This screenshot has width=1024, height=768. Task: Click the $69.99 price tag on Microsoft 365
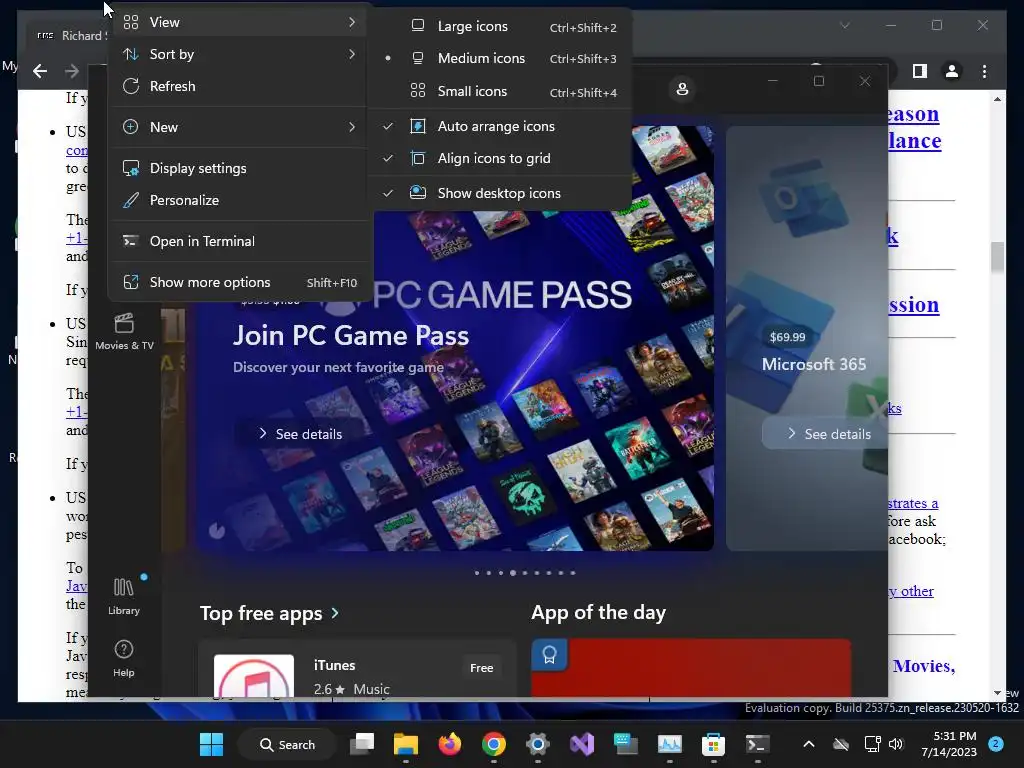point(787,337)
